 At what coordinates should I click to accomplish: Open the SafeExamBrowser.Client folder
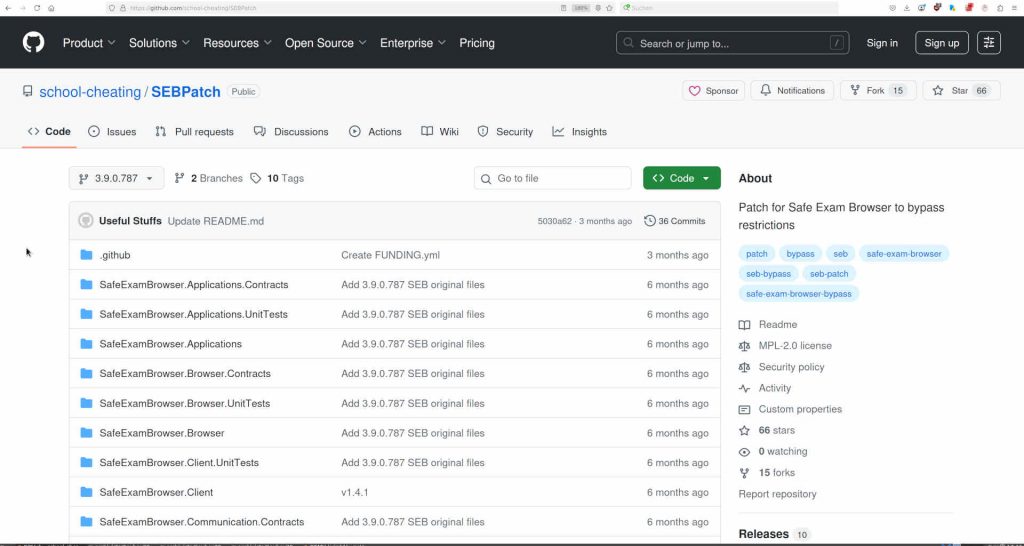click(156, 492)
